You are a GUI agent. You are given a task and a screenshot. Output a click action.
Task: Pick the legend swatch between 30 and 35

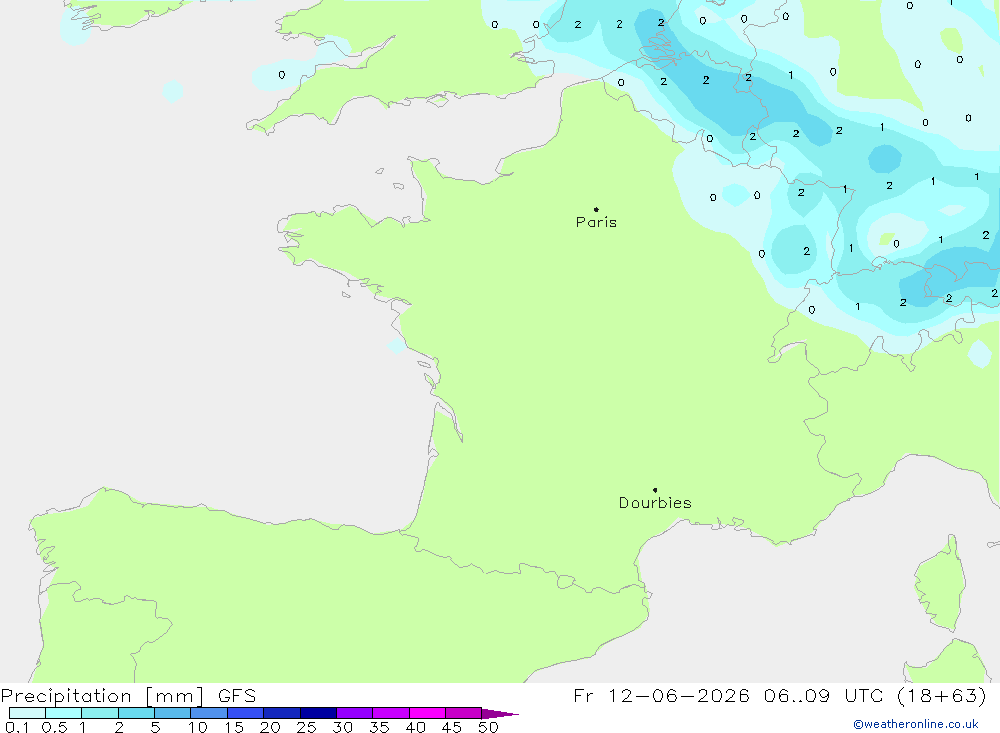355,713
